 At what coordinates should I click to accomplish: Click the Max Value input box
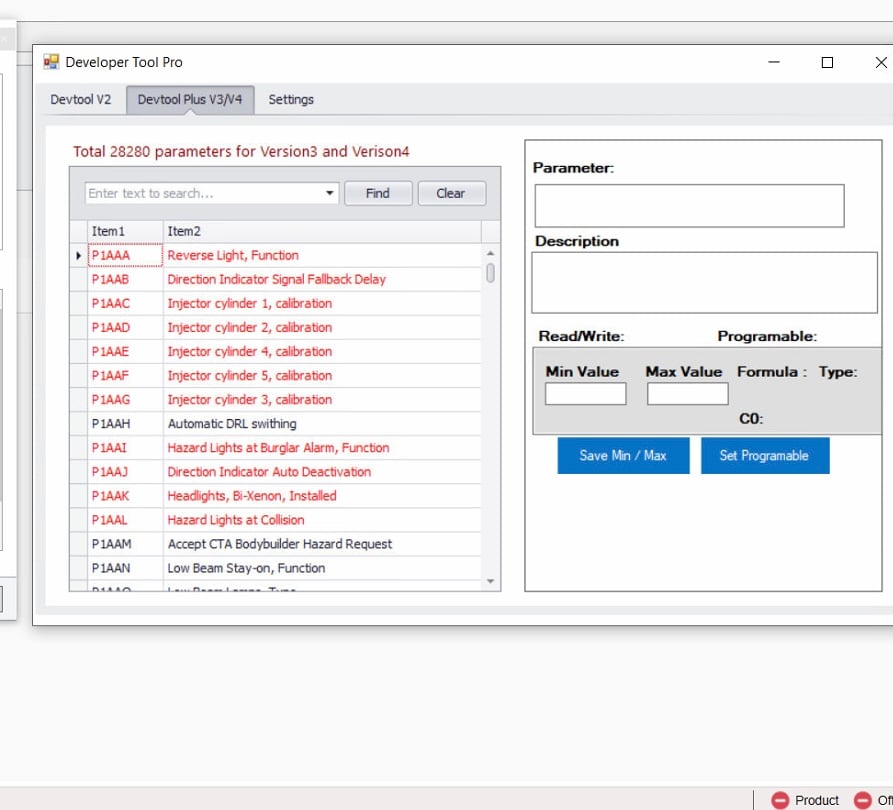point(687,394)
